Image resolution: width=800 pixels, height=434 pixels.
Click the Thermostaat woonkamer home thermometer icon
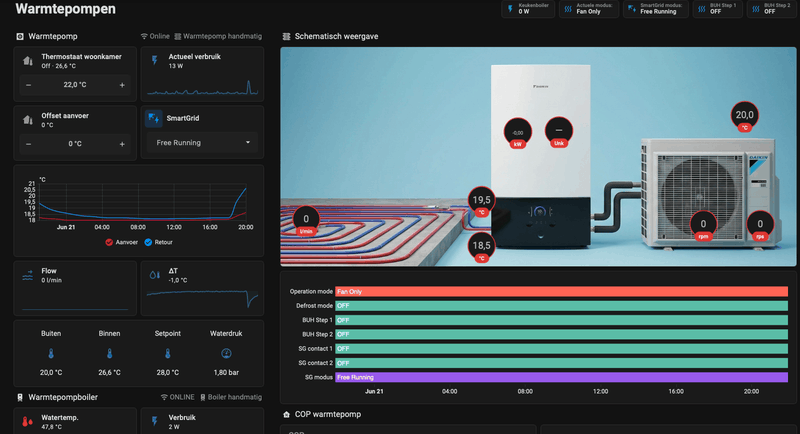click(x=28, y=61)
